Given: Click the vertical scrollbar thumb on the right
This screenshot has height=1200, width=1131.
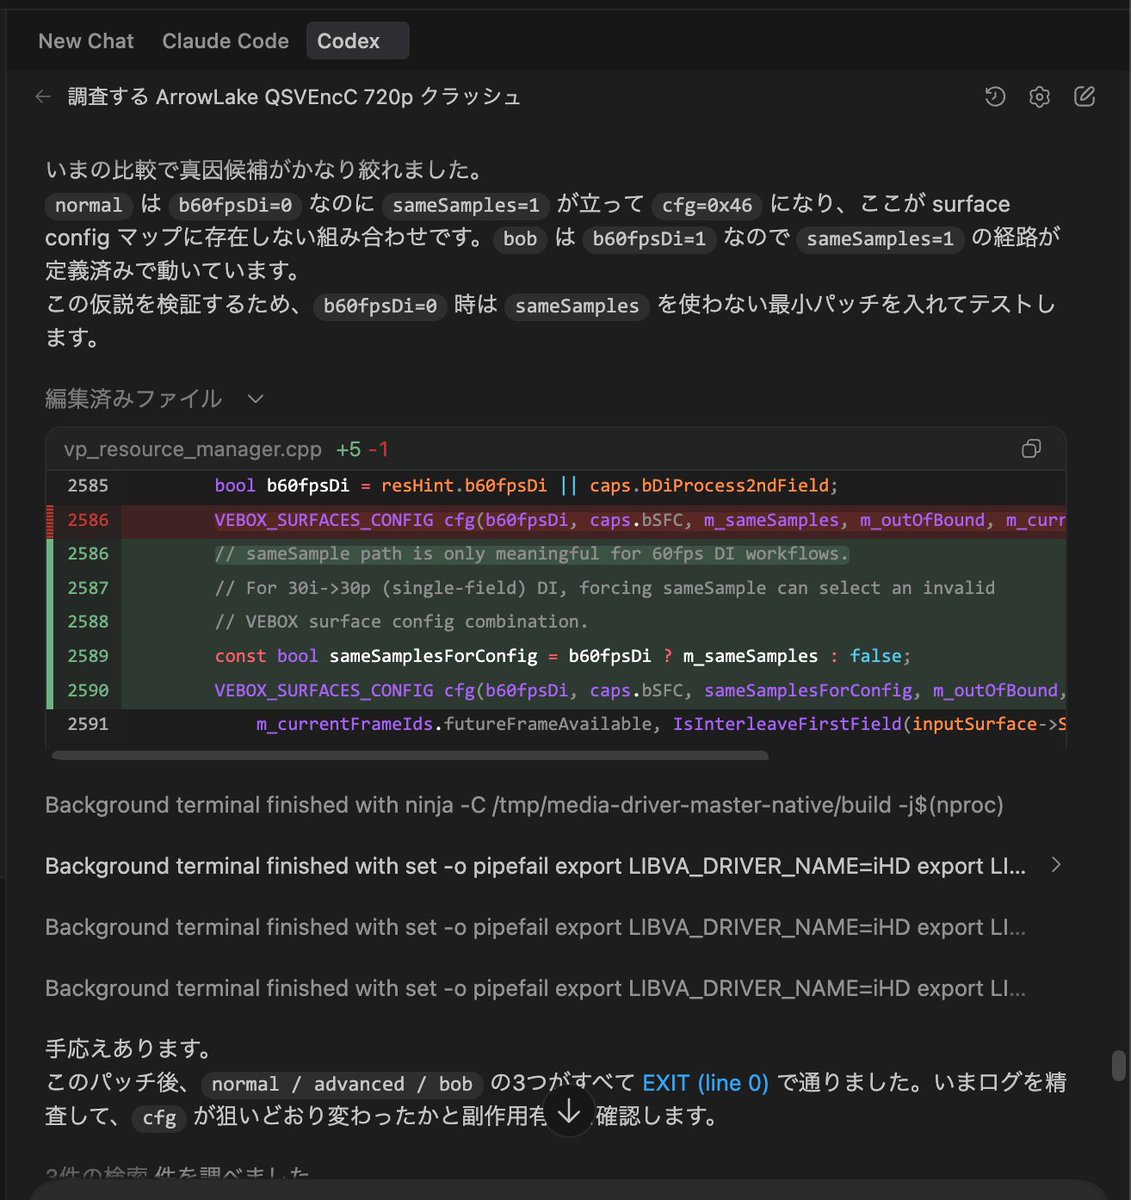Looking at the screenshot, I should (x=1118, y=1063).
